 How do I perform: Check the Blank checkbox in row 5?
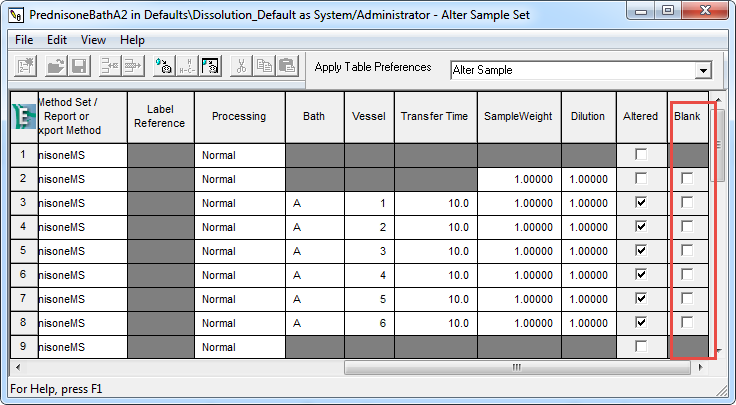[x=687, y=250]
